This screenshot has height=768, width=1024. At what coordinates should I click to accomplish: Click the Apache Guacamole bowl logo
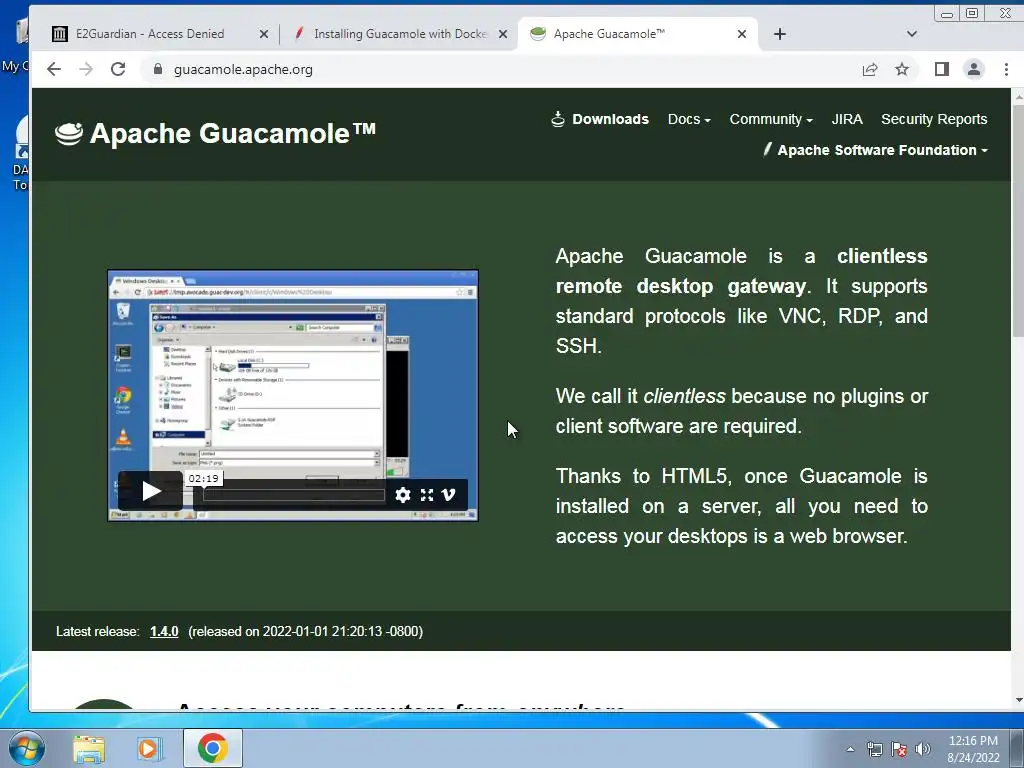pos(69,133)
